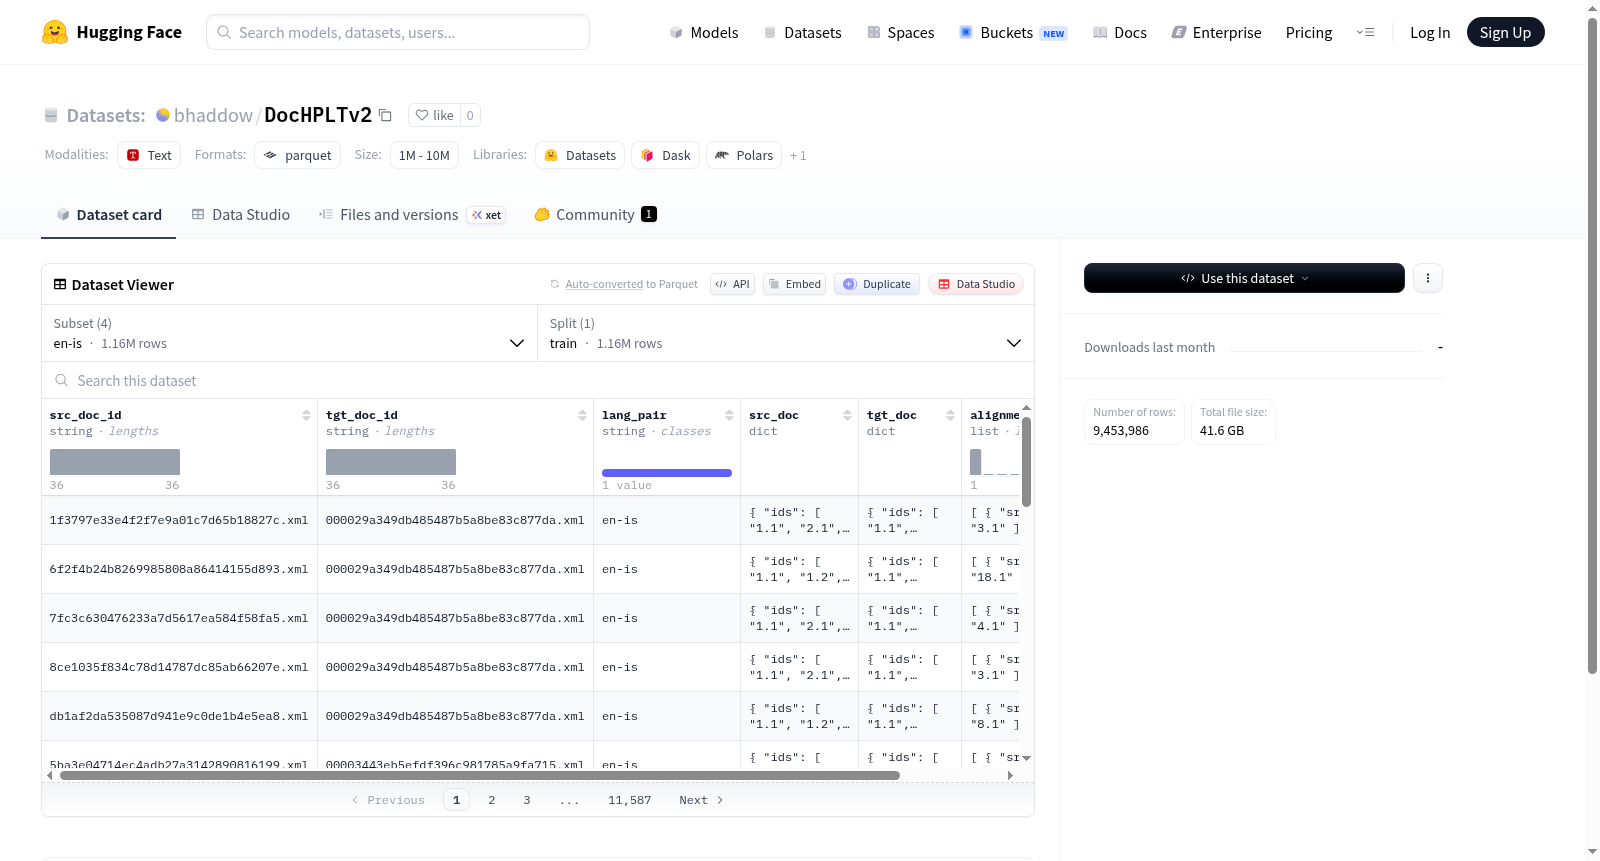Screen dimensions: 1600x861
Task: Open bhaddow user profile link
Action: point(213,115)
